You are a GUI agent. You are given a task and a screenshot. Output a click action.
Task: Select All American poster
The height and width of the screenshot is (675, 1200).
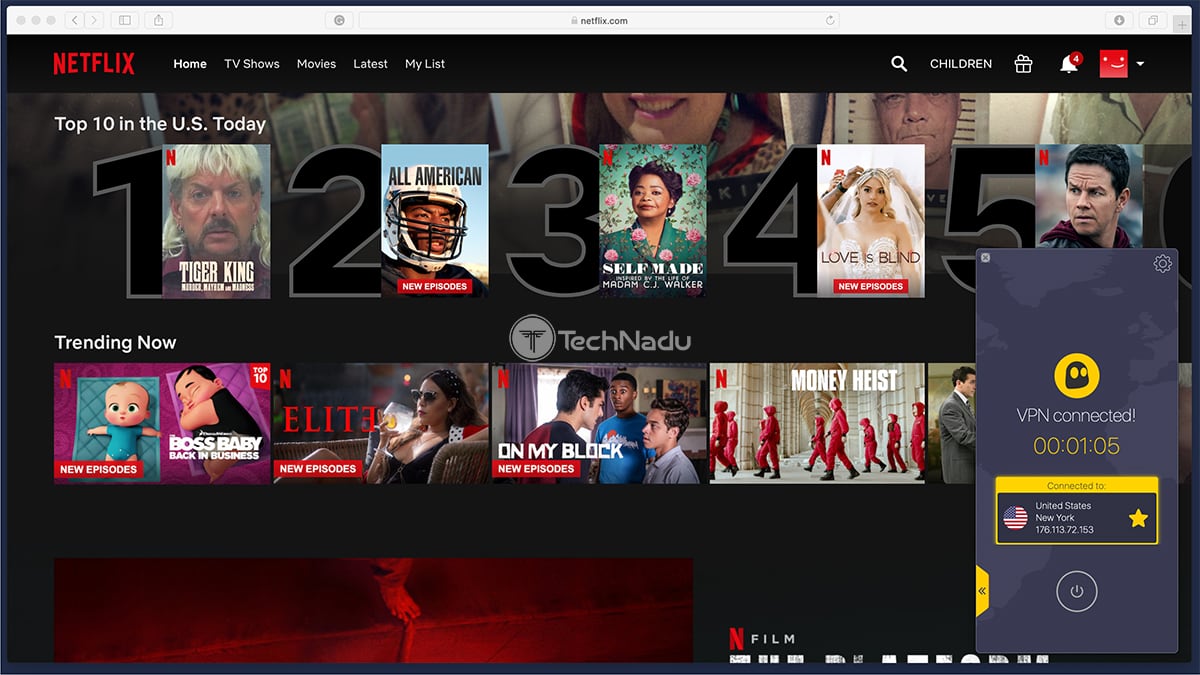(x=435, y=221)
